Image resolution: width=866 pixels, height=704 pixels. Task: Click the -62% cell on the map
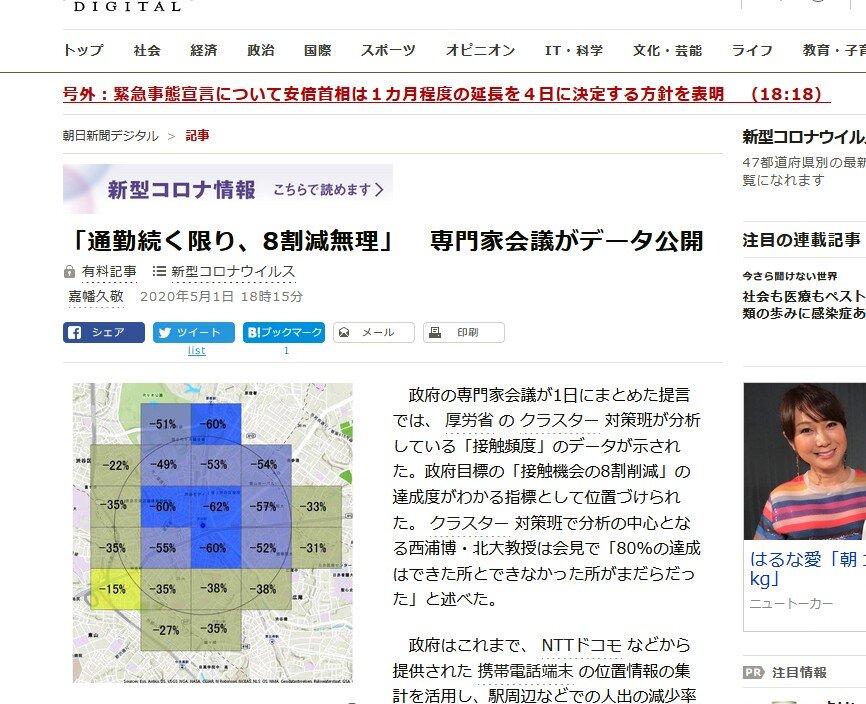tap(216, 506)
